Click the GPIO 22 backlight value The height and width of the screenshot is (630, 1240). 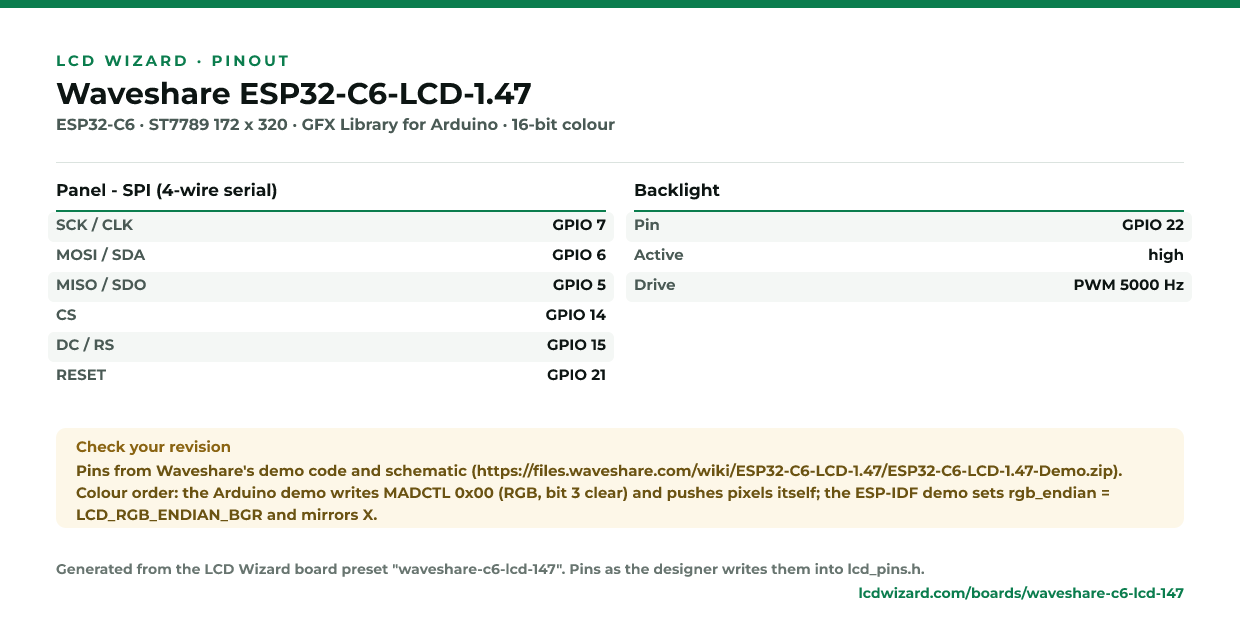tap(1153, 225)
